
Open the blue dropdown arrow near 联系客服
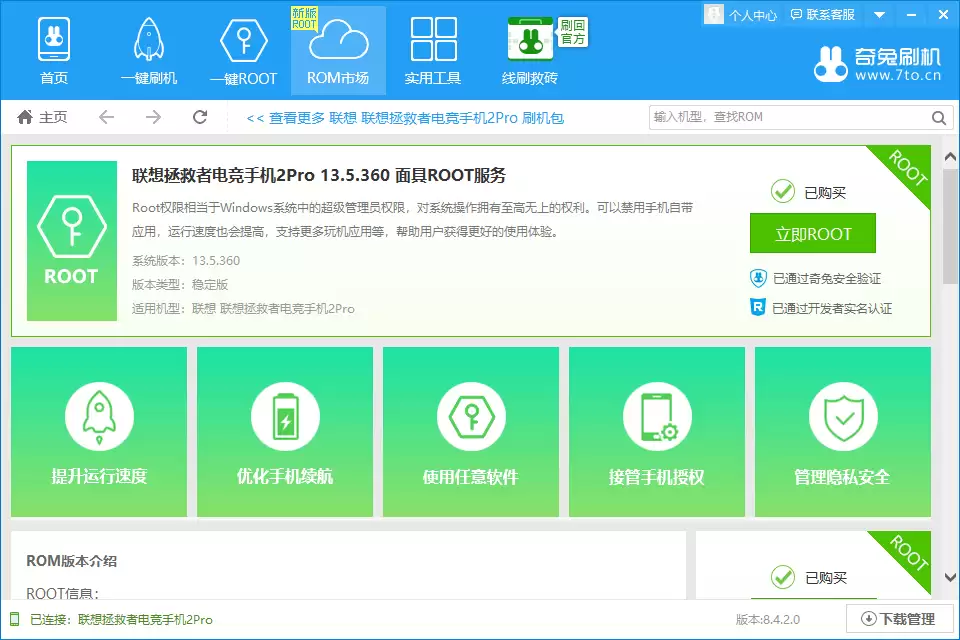point(878,14)
